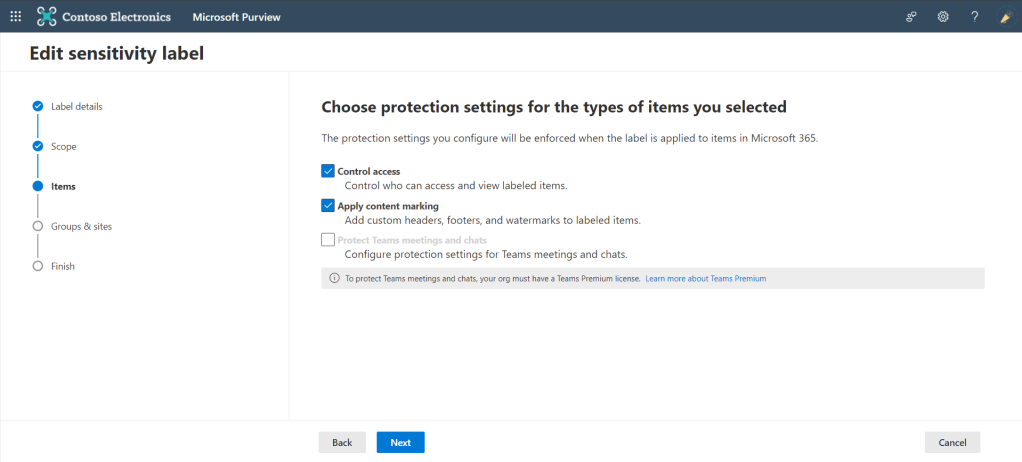Click the Microsoft Purview header title
1022x462 pixels.
tap(237, 17)
